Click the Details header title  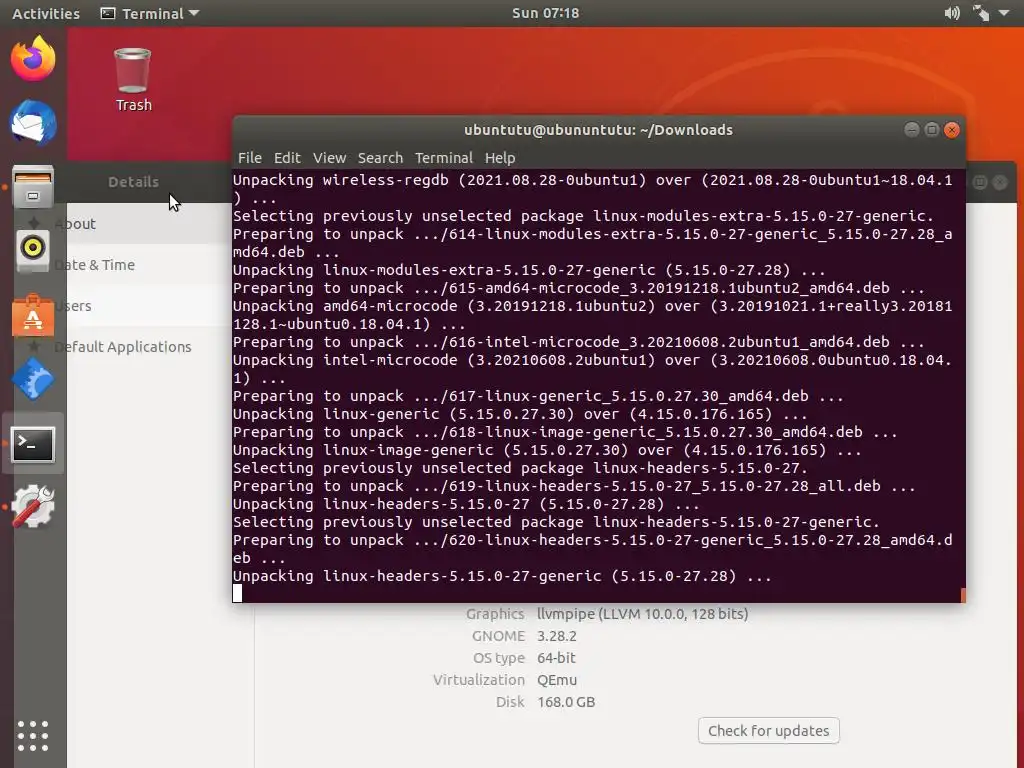point(133,182)
